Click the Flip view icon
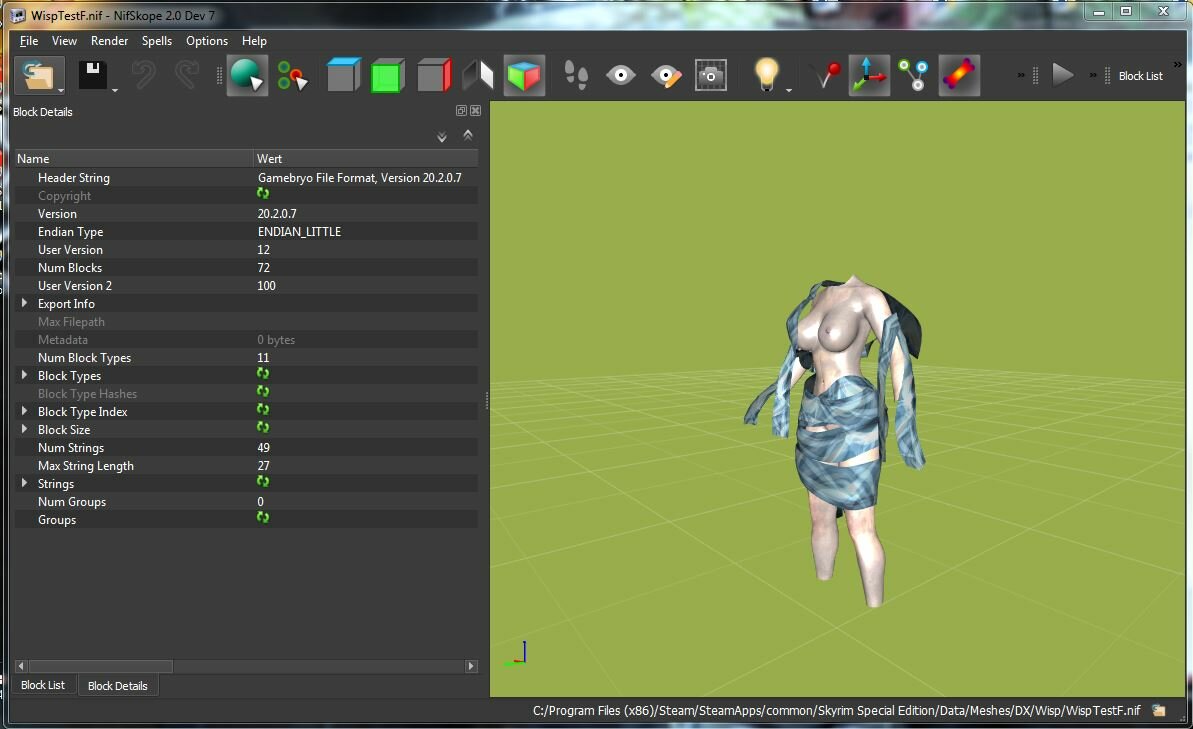The height and width of the screenshot is (729, 1193). pos(478,75)
